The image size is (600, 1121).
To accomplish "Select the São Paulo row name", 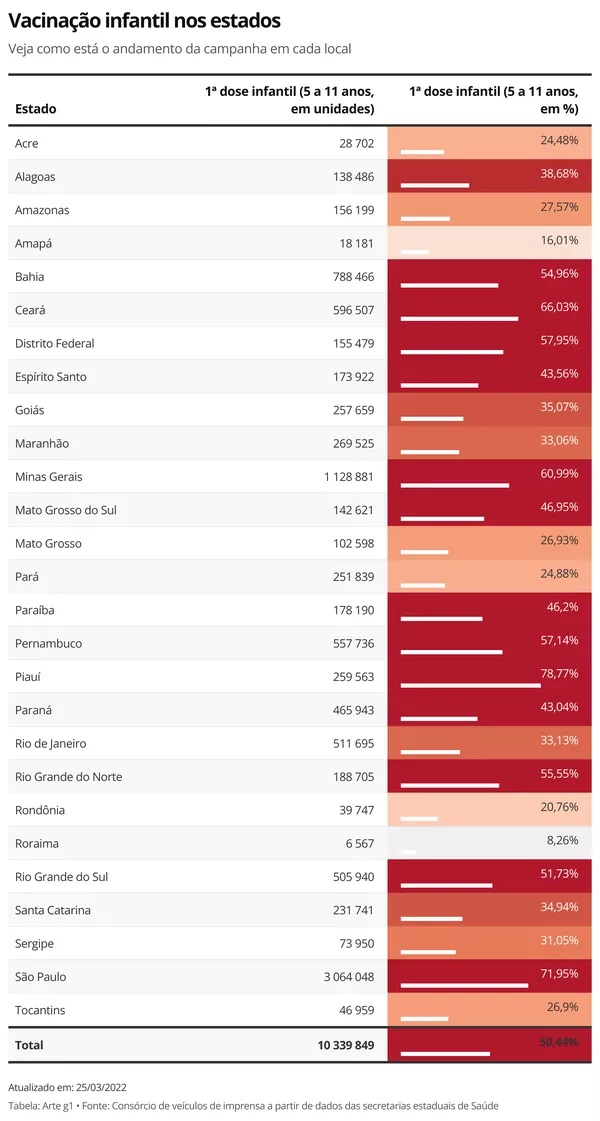I will pyautogui.click(x=41, y=977).
